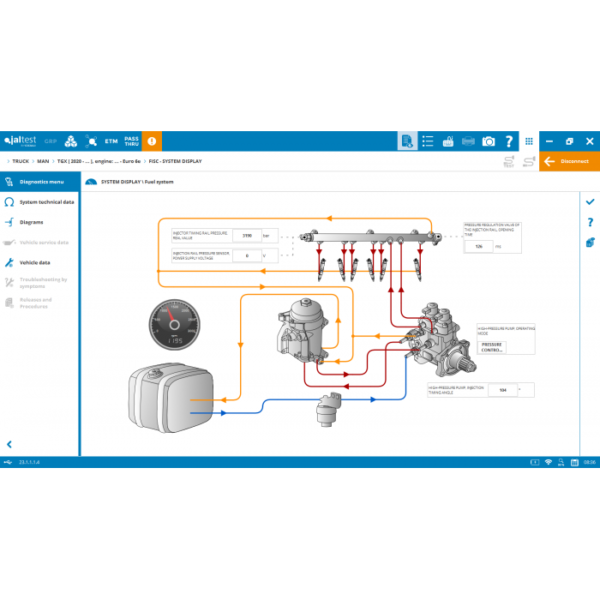Open the bulleted list icon in top bar
The width and height of the screenshot is (600, 600).
pos(428,141)
